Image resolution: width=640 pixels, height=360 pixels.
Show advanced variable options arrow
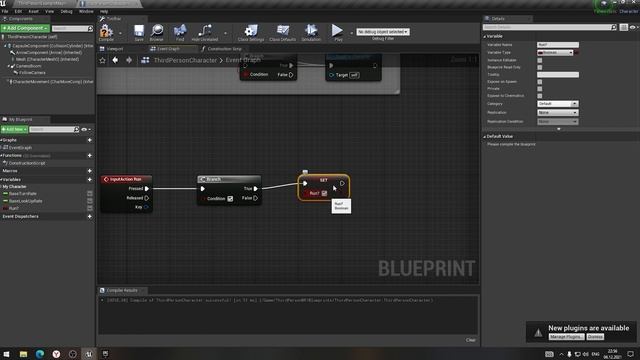559,129
